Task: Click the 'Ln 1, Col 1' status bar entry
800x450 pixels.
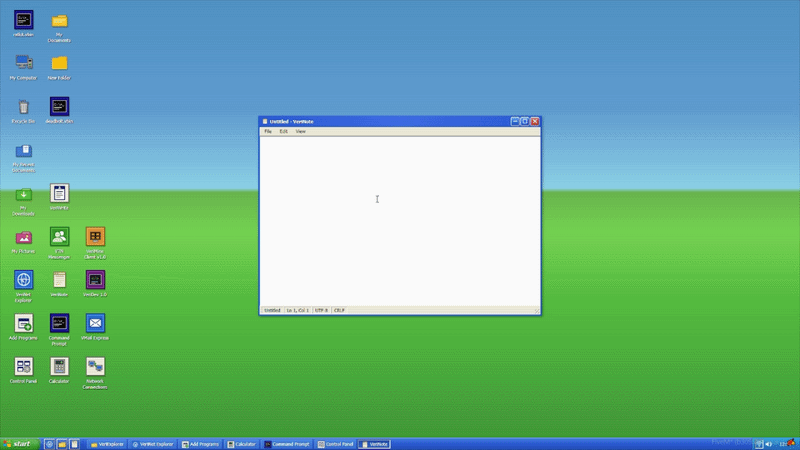Action: point(297,310)
